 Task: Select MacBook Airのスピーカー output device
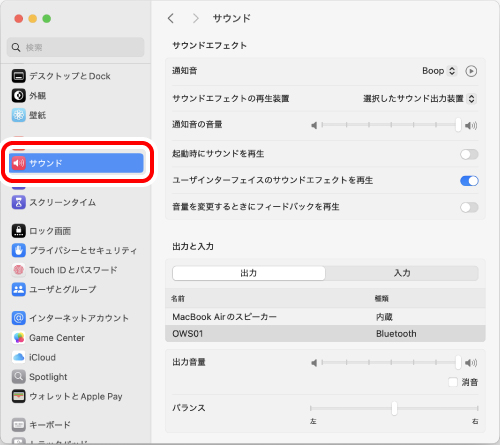[325, 317]
